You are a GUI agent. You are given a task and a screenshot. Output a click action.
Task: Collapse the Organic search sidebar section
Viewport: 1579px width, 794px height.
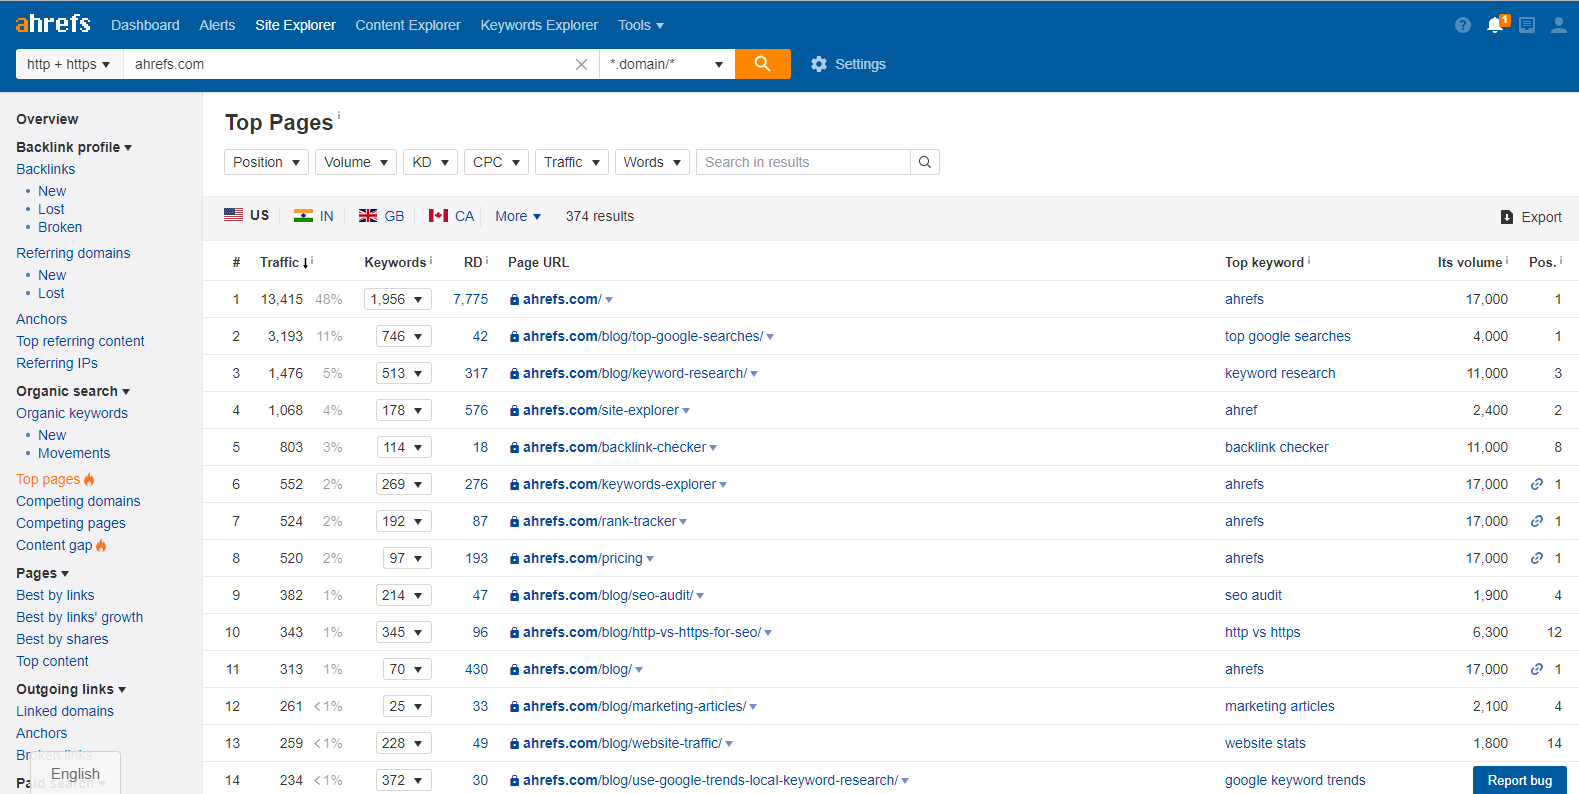click(x=73, y=391)
